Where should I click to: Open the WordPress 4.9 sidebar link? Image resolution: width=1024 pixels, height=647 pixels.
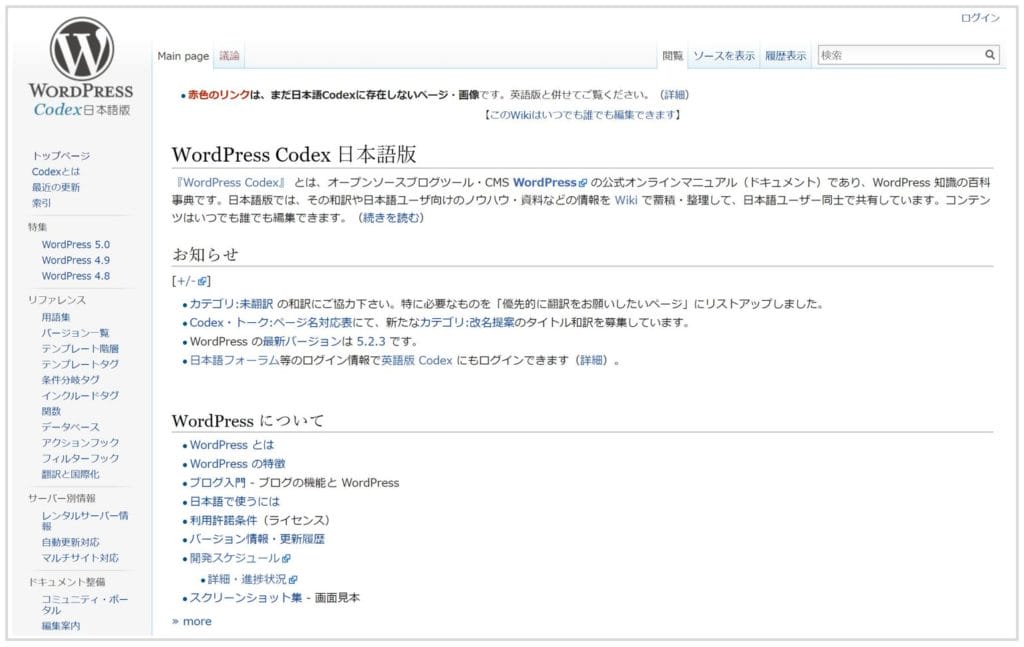tap(76, 260)
